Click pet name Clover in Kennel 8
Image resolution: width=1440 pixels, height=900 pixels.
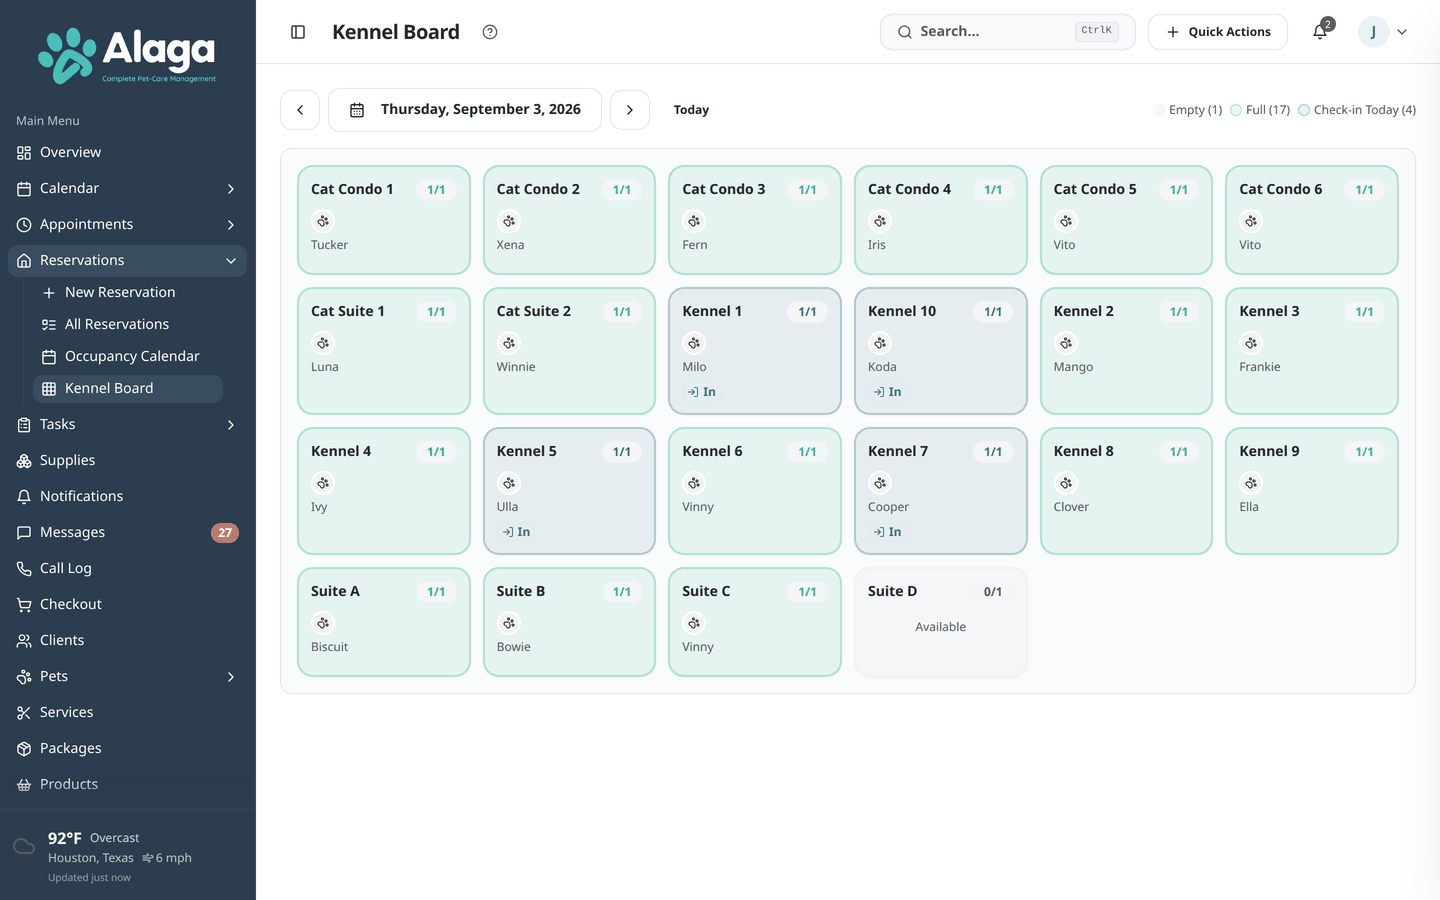click(x=1071, y=507)
